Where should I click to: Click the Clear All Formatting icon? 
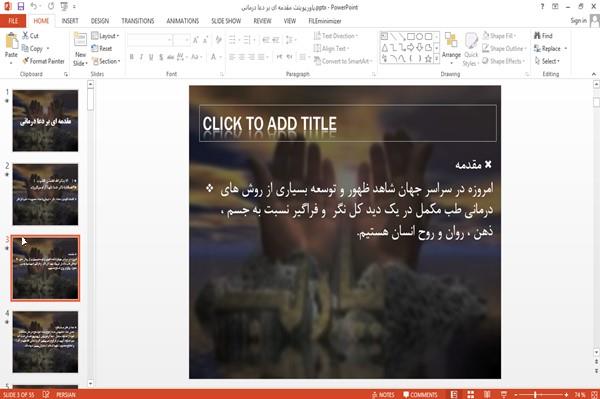click(x=218, y=39)
